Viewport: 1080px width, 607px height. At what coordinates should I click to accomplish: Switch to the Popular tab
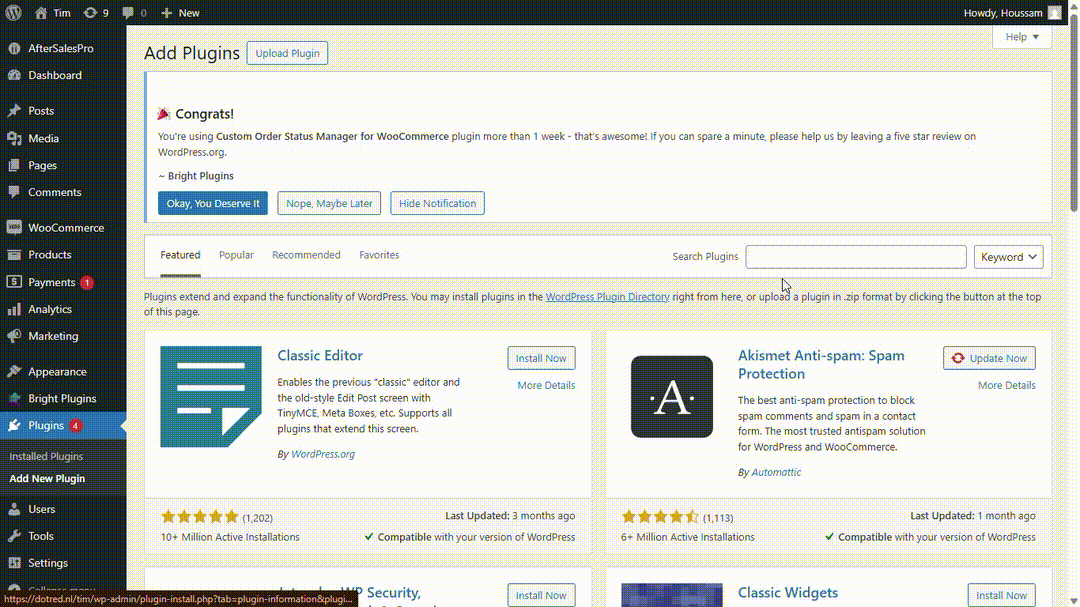(236, 255)
